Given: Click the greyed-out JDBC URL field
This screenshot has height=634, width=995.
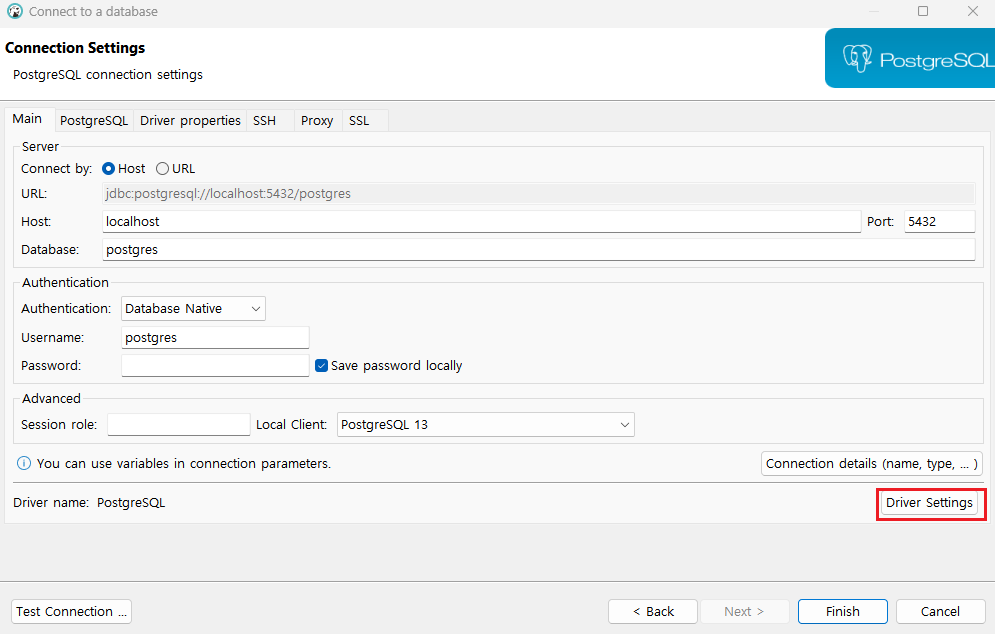Looking at the screenshot, I should [x=539, y=194].
